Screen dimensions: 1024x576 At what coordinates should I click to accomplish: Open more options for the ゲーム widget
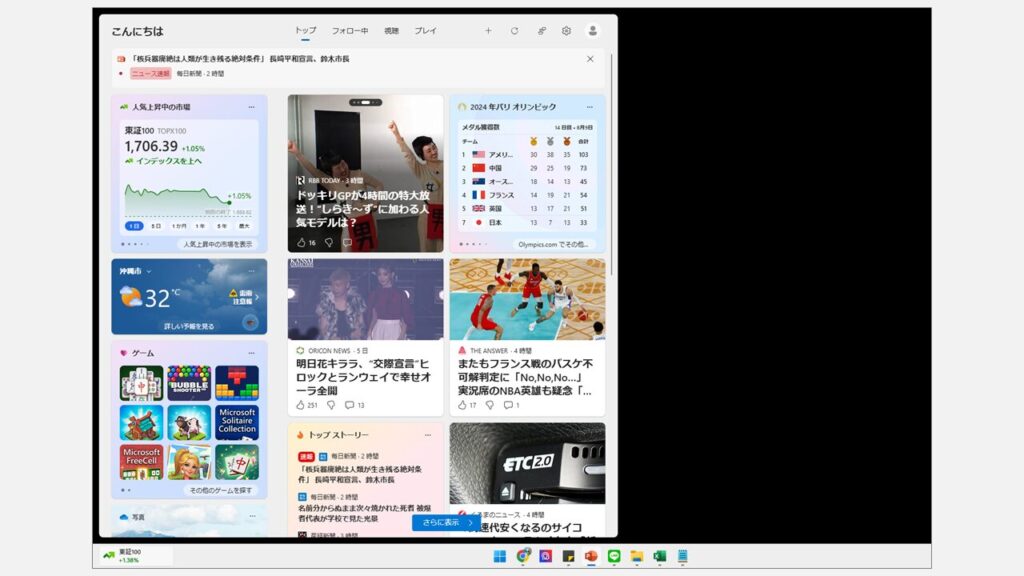click(252, 353)
